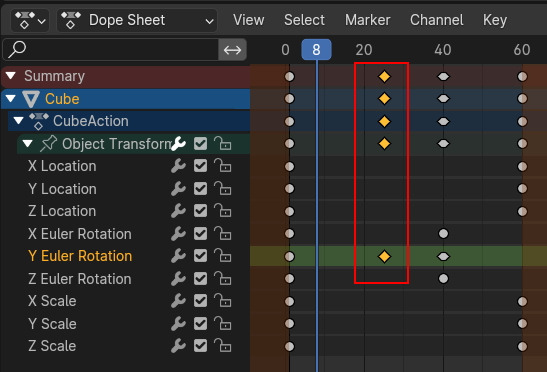
Task: Toggle Y Scale modifiers wrench
Action: [x=178, y=324]
